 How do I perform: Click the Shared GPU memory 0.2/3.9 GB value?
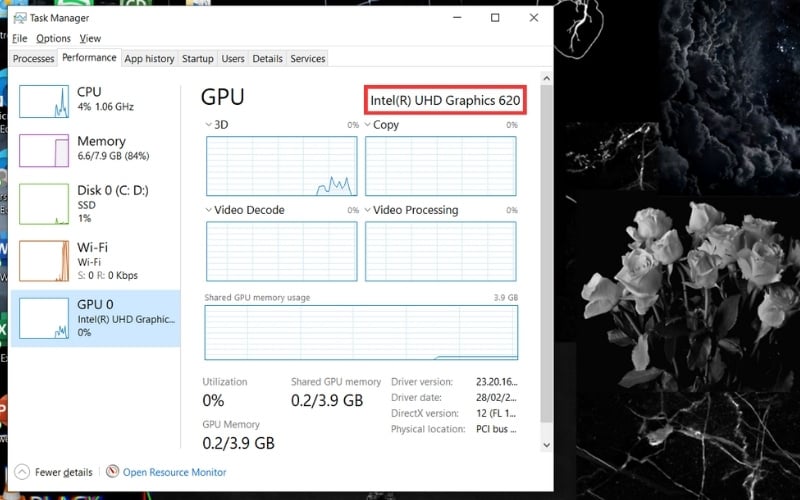tap(327, 401)
